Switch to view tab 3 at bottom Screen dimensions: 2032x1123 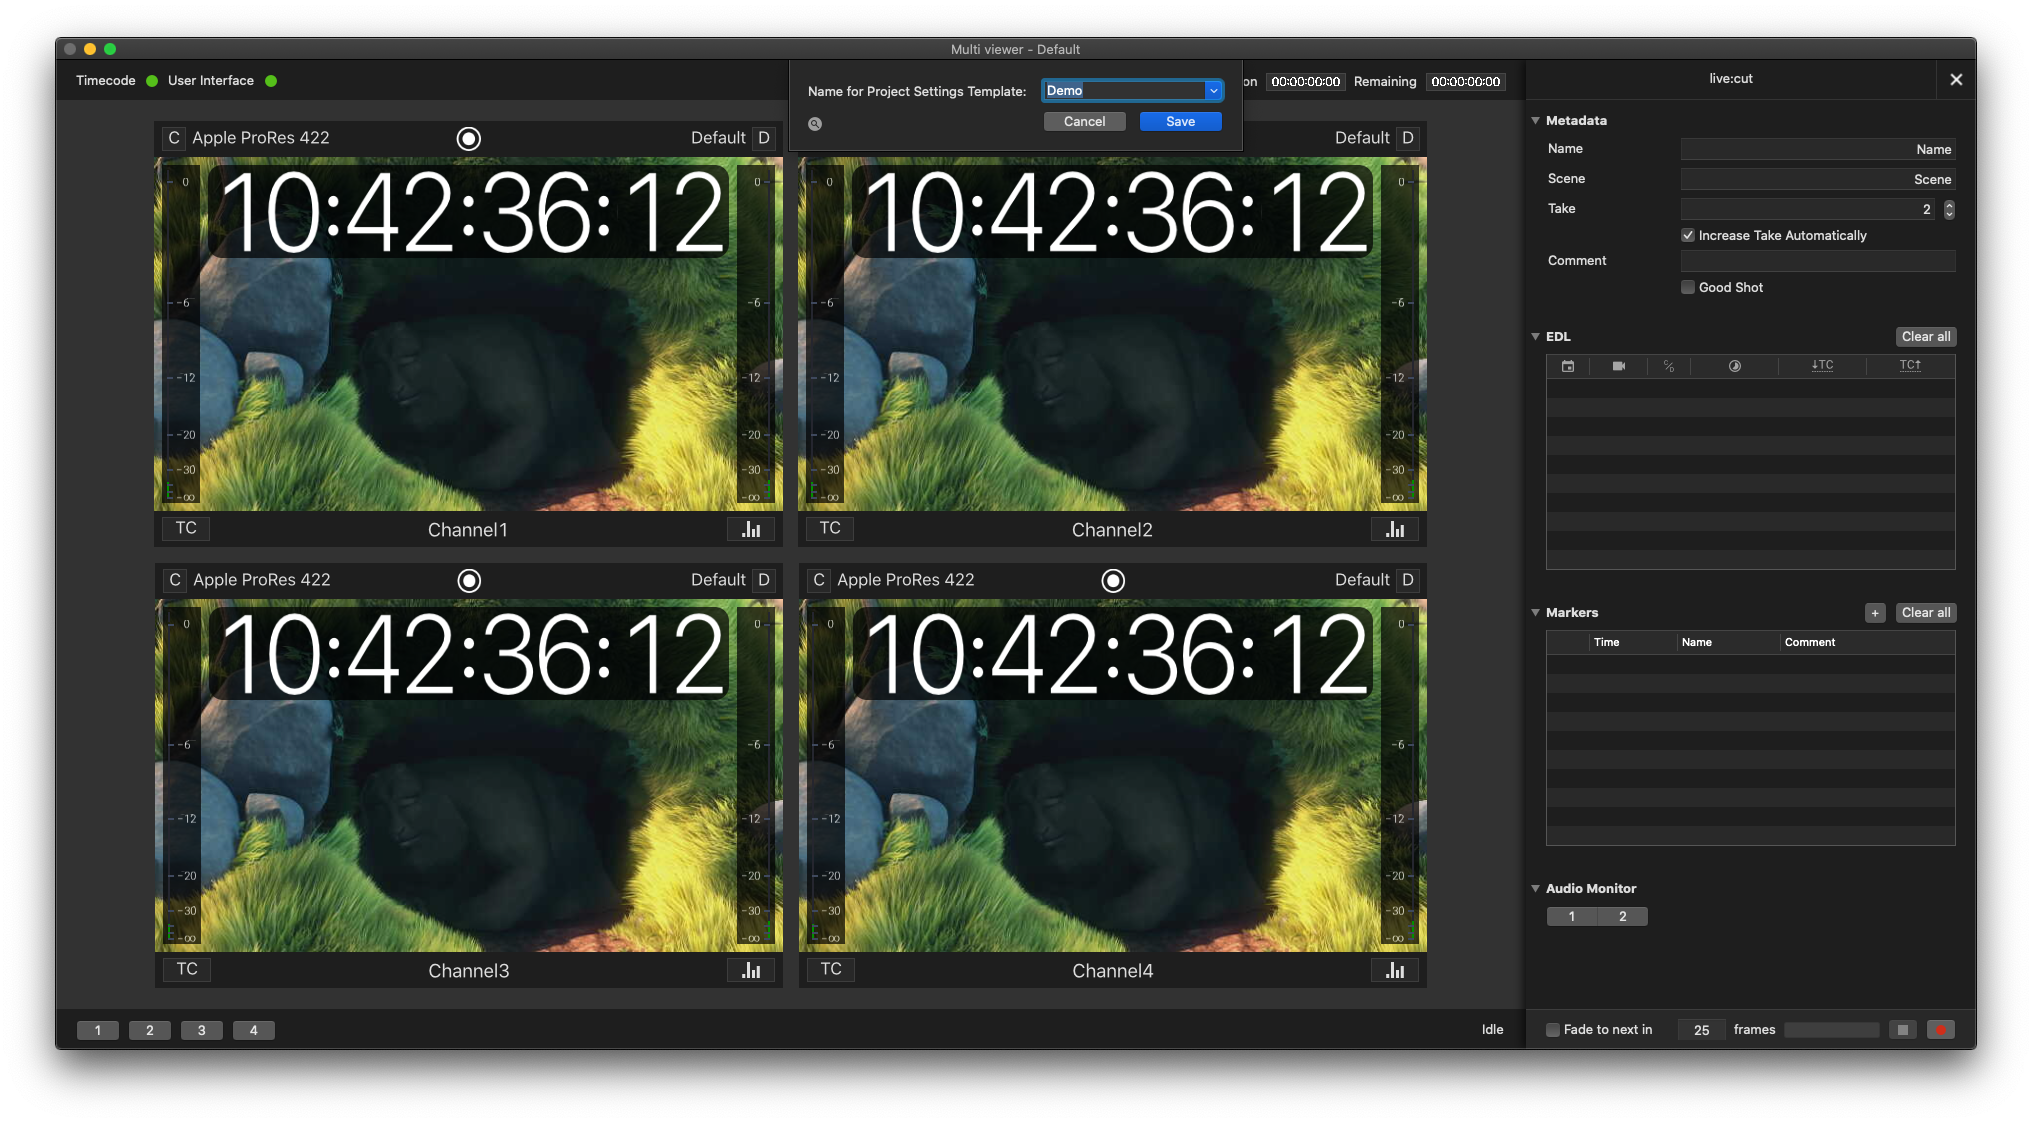click(202, 1030)
